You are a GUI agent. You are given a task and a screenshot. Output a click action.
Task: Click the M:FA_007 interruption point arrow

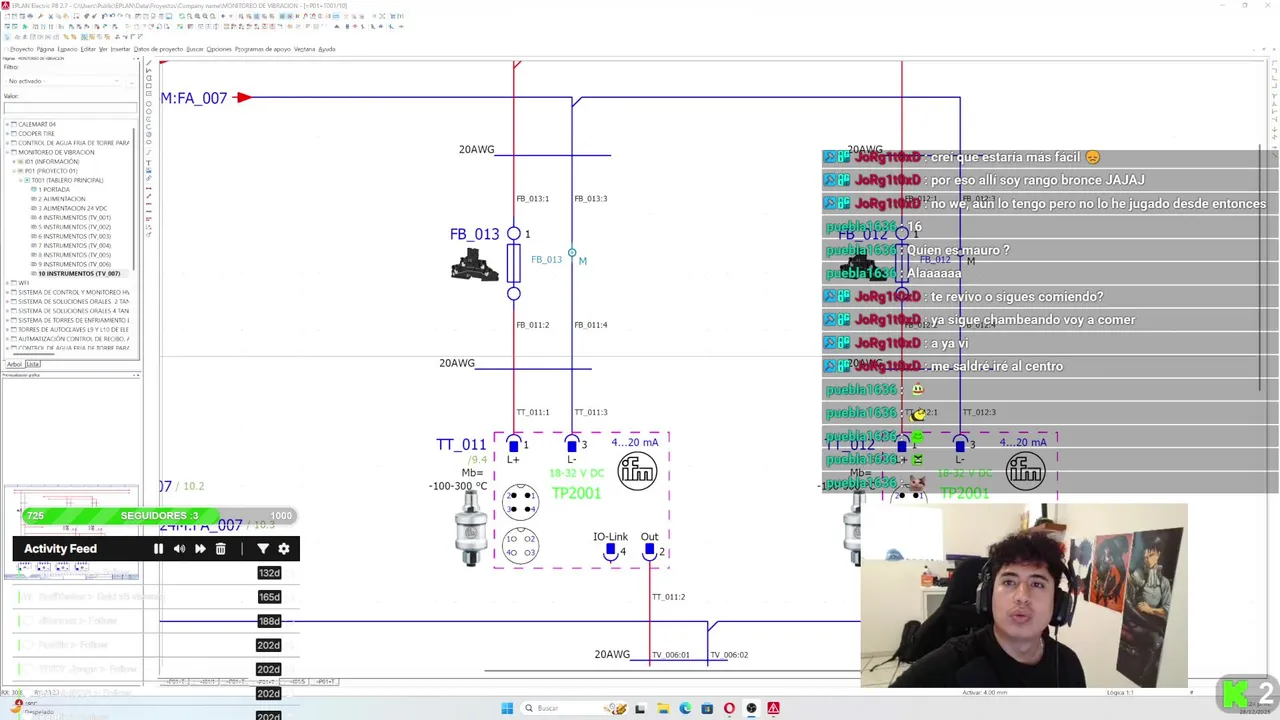(243, 97)
